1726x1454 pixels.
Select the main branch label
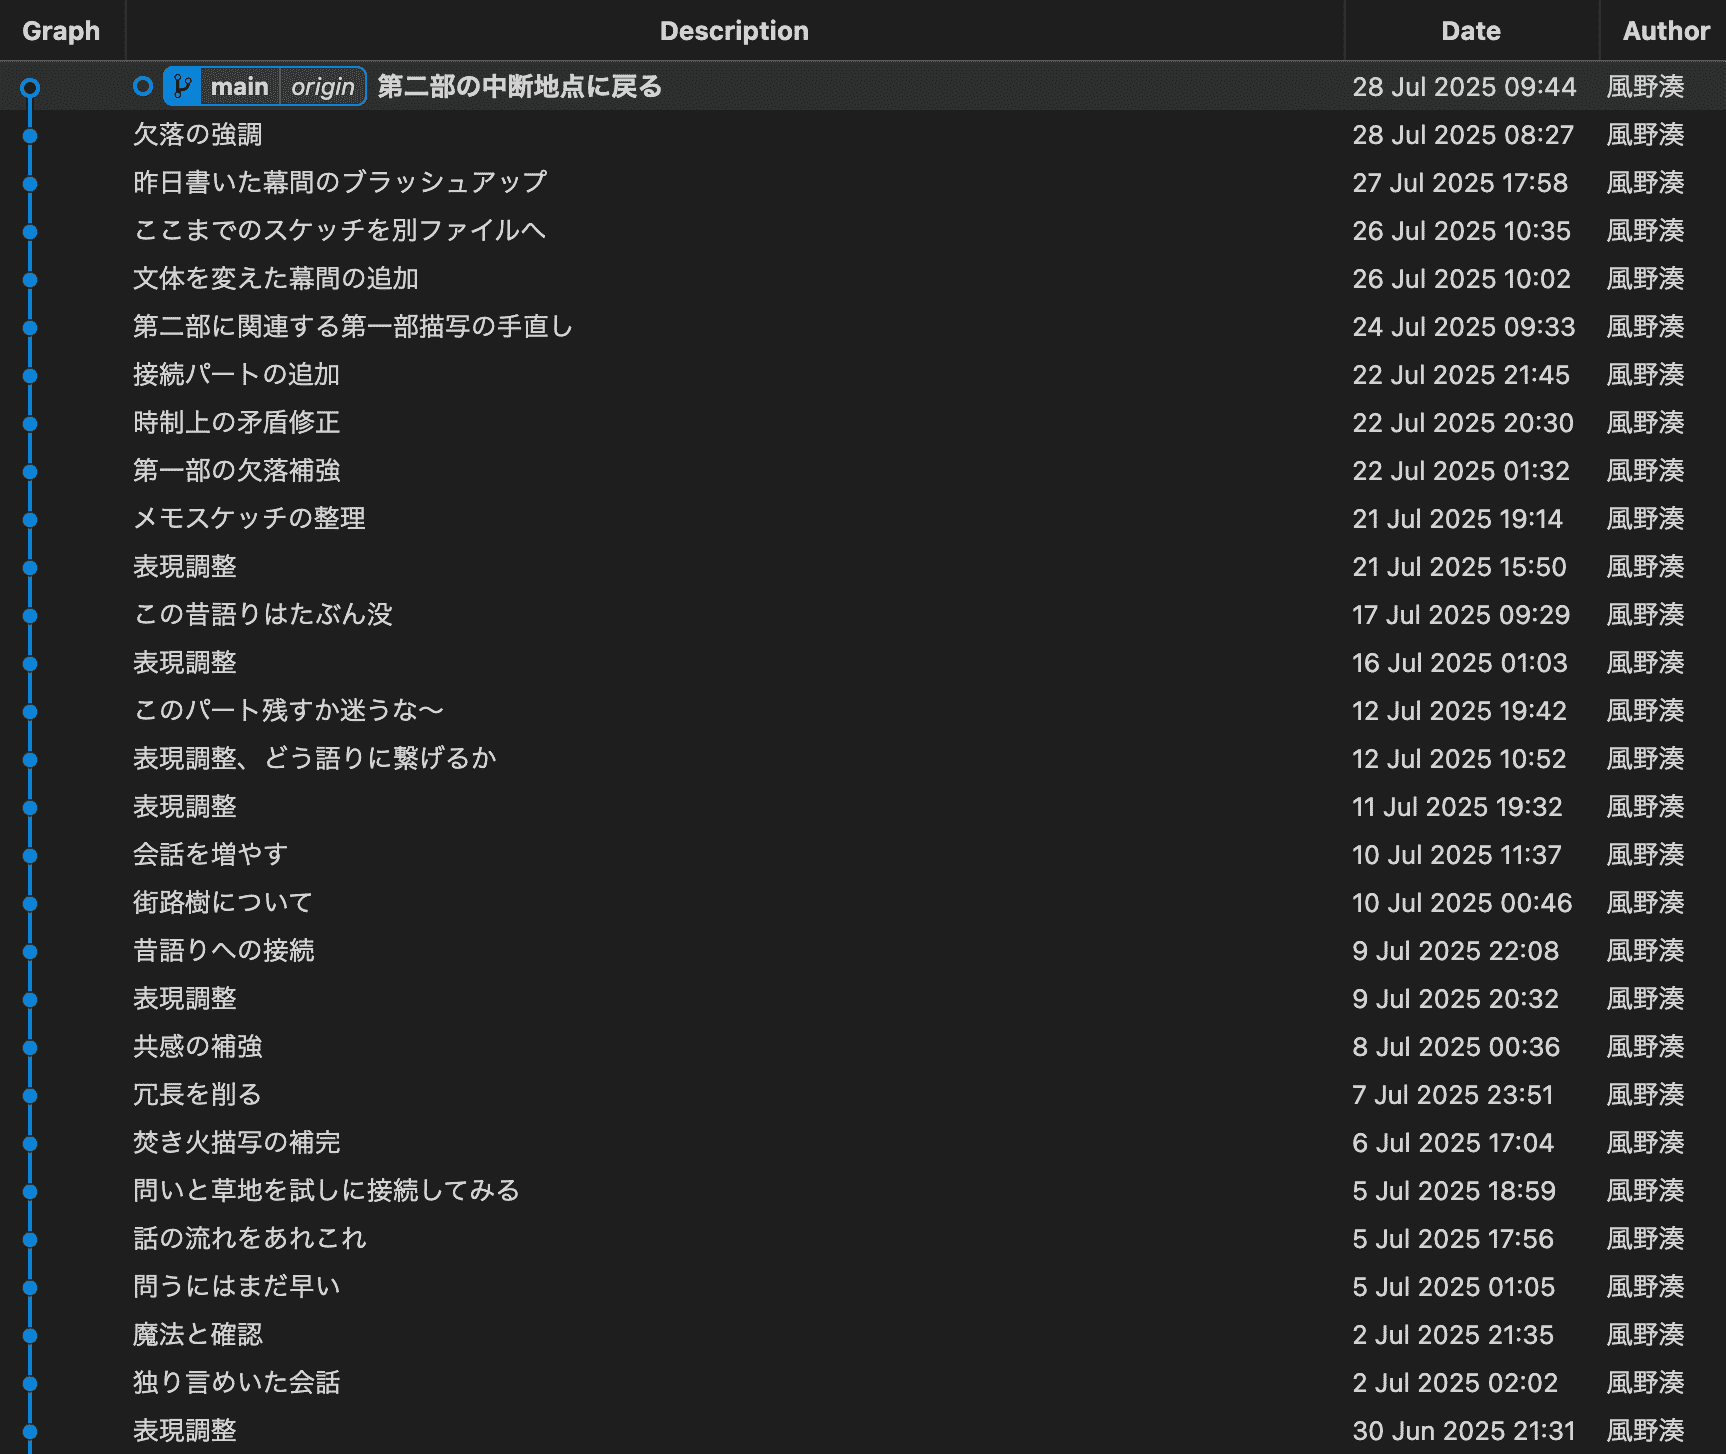coord(239,87)
